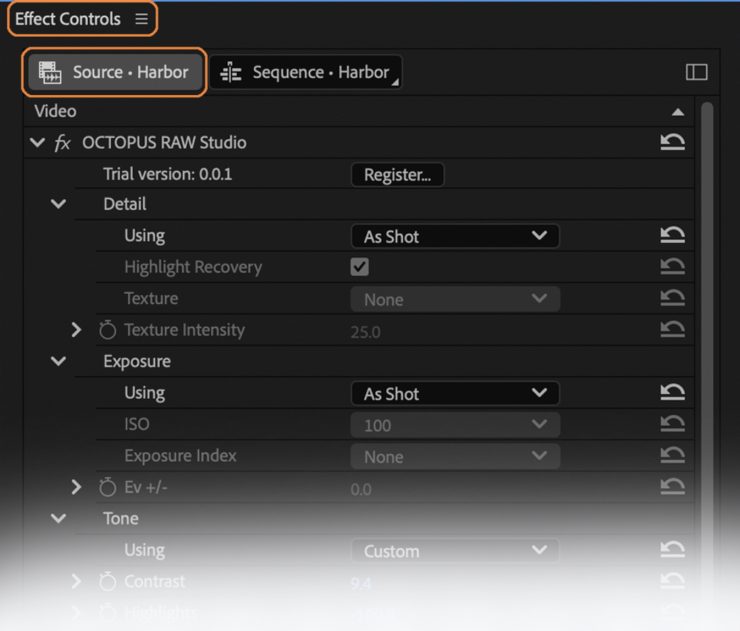Click the Highlight Recovery label
This screenshot has height=631, width=740.
[x=193, y=267]
